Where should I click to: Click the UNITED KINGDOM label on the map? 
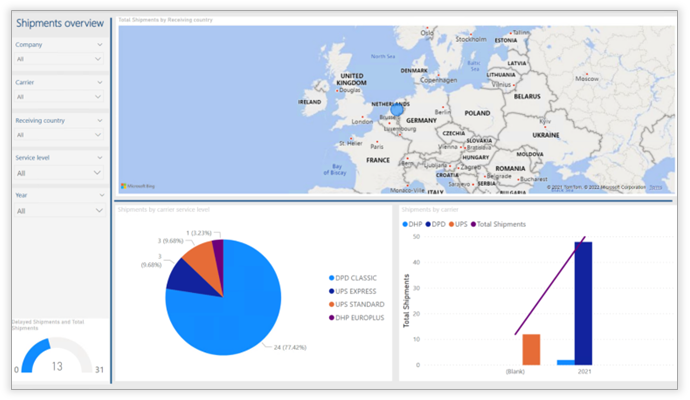pos(352,79)
